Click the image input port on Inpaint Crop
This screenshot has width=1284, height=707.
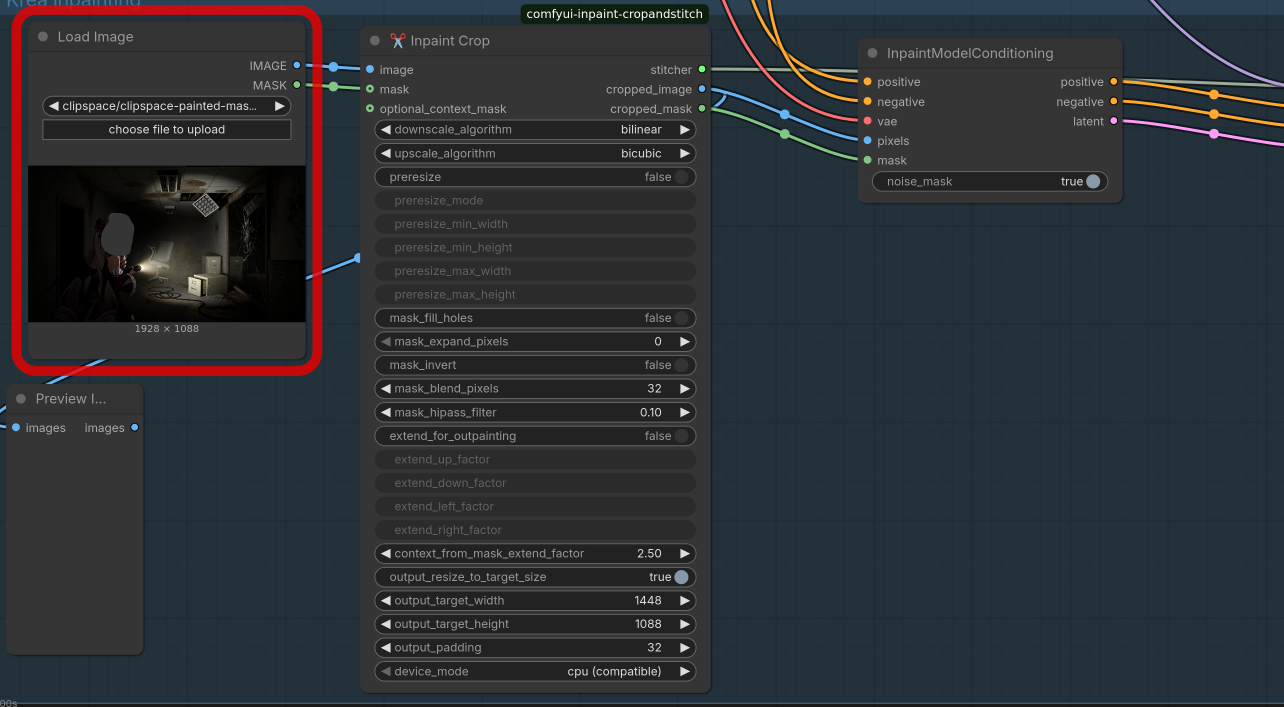[x=370, y=70]
